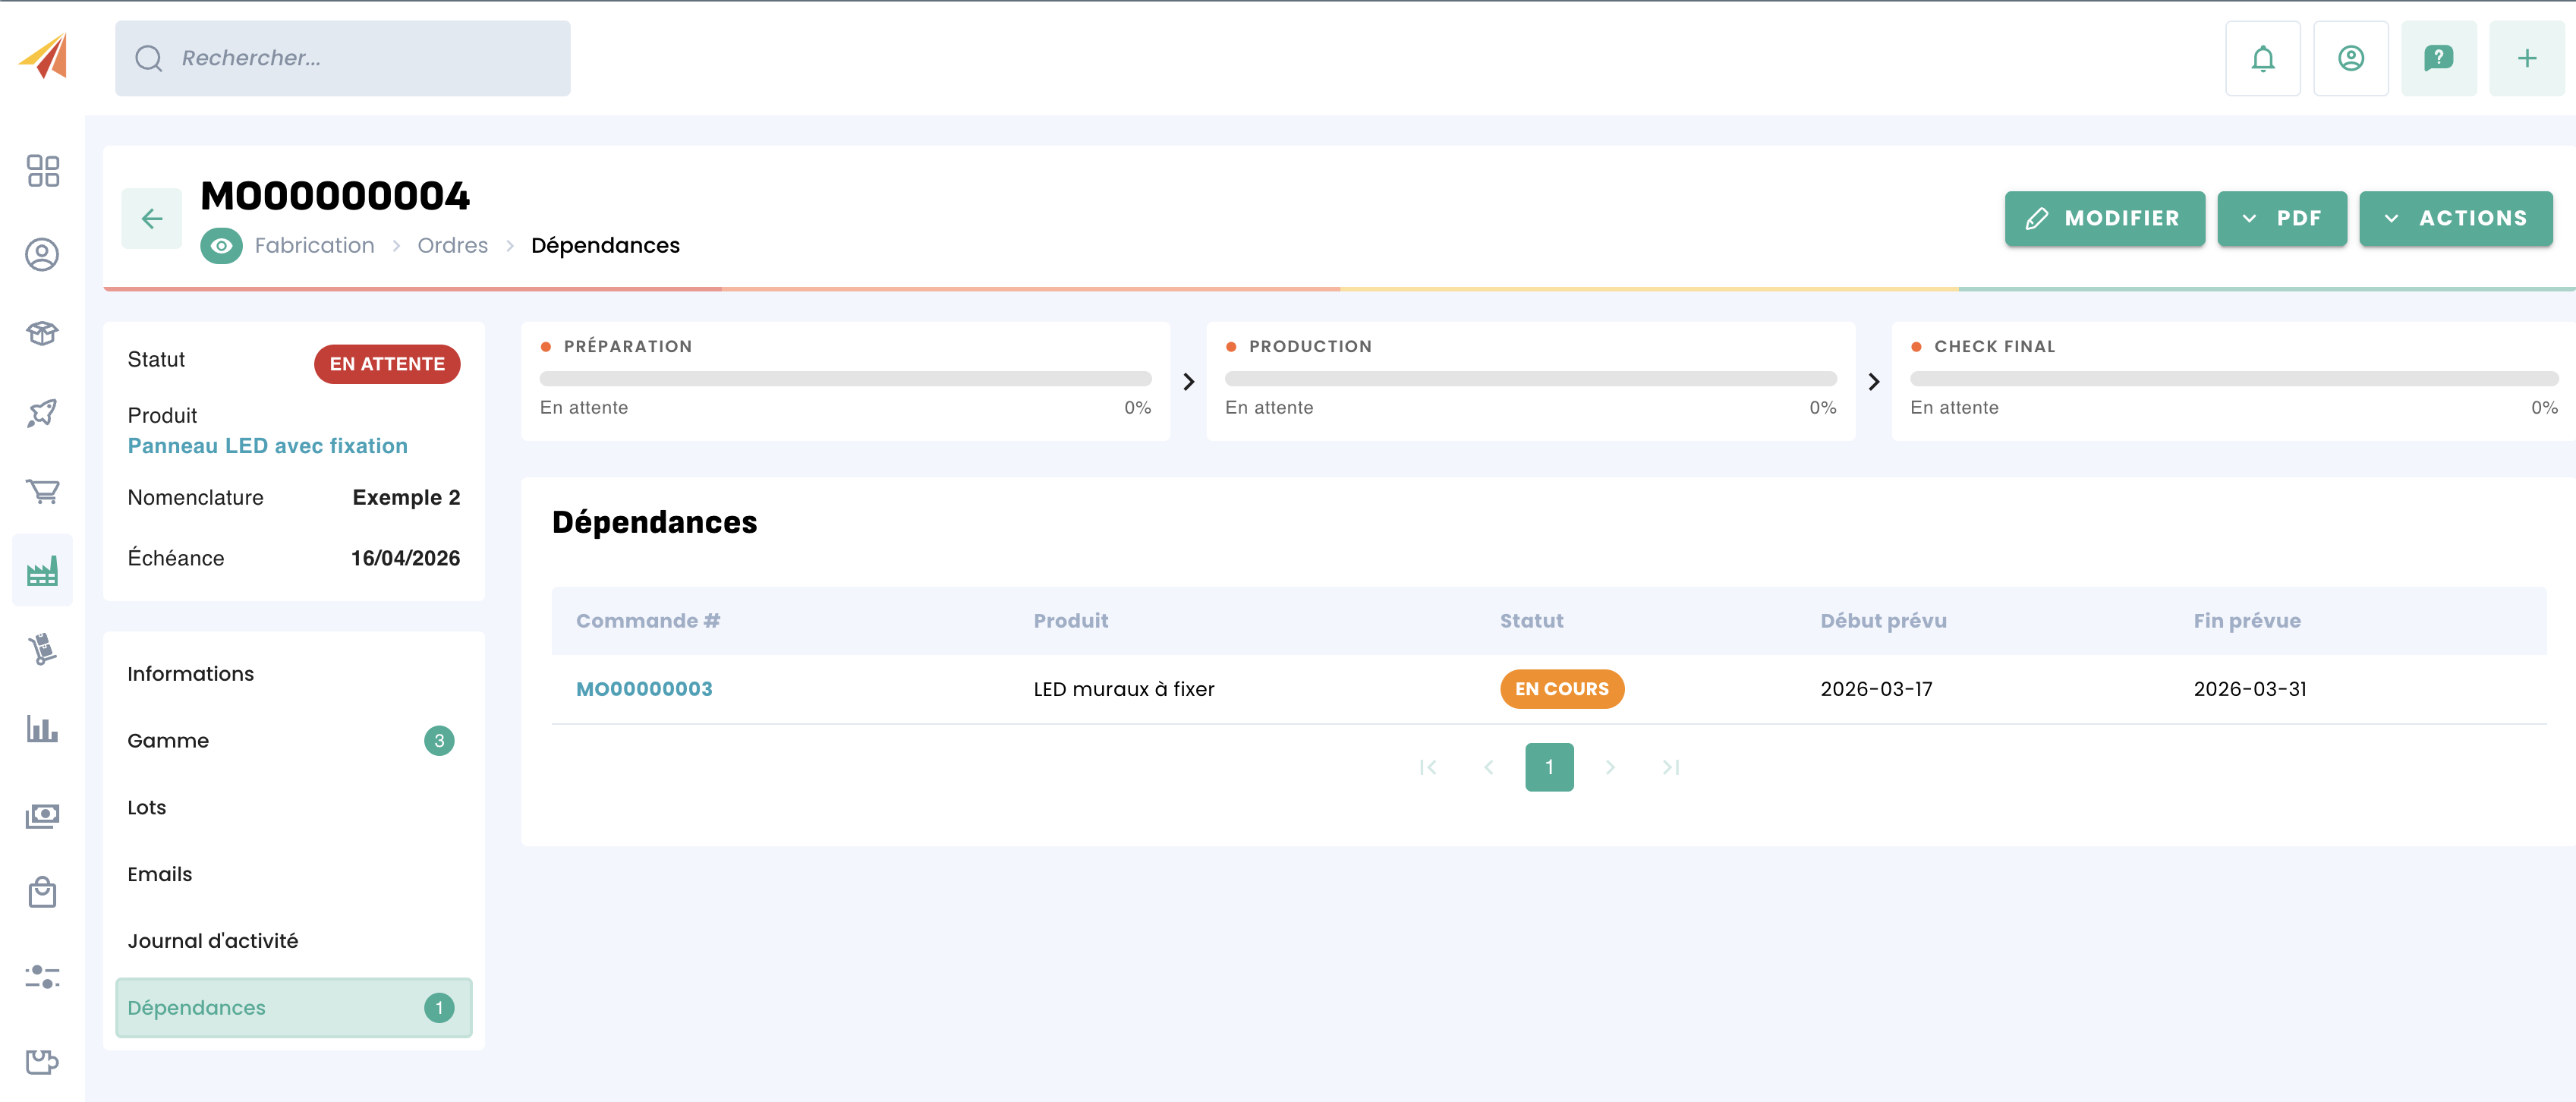The height and width of the screenshot is (1102, 2576).
Task: Click the Production progress bar
Action: [x=1530, y=379]
